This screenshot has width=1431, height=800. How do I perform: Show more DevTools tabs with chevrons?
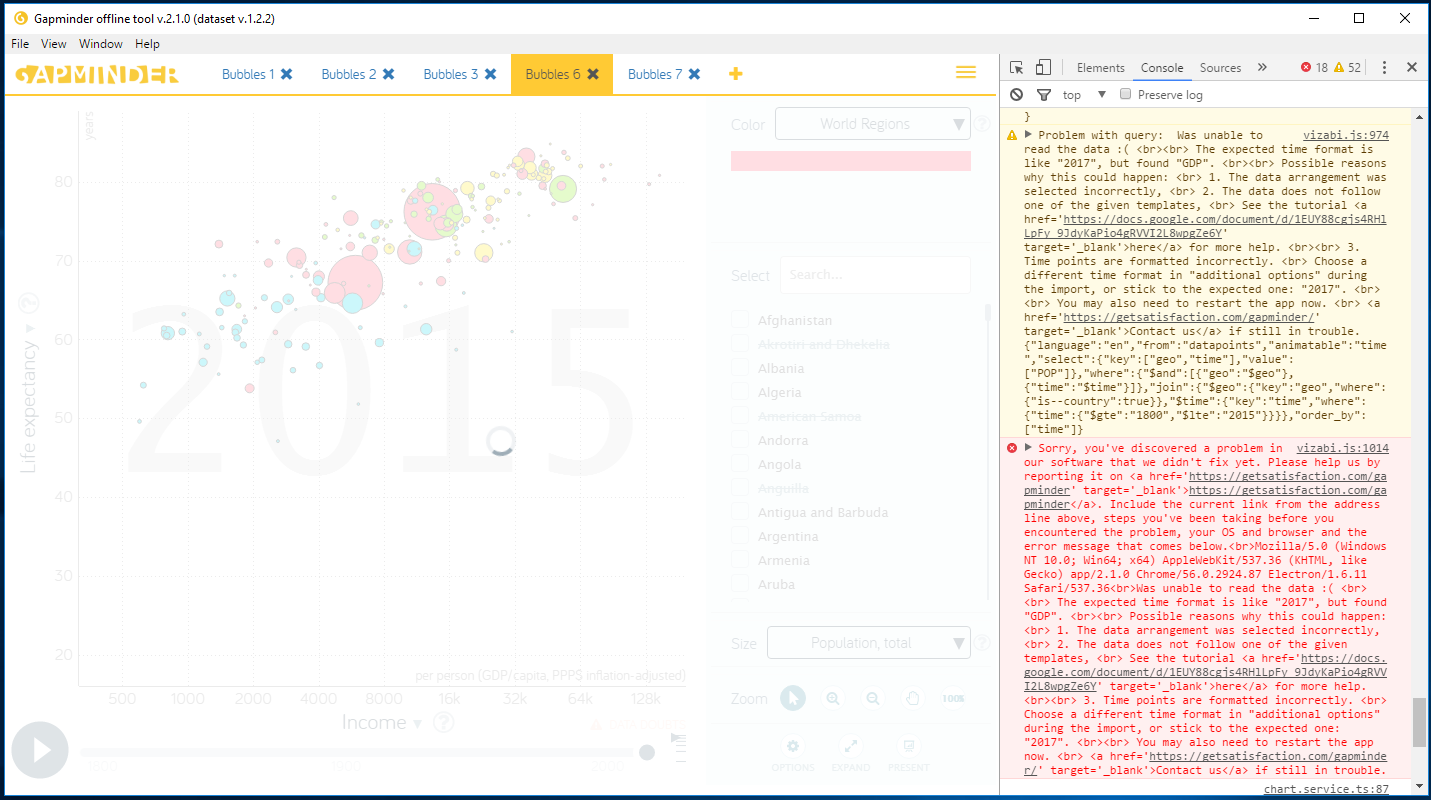pyautogui.click(x=1262, y=68)
